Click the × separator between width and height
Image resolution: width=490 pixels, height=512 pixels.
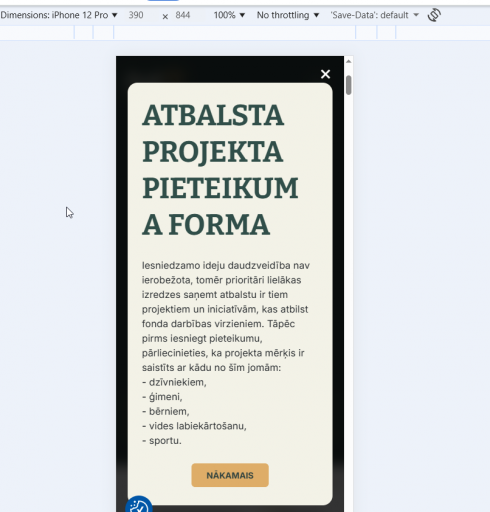[x=165, y=16]
